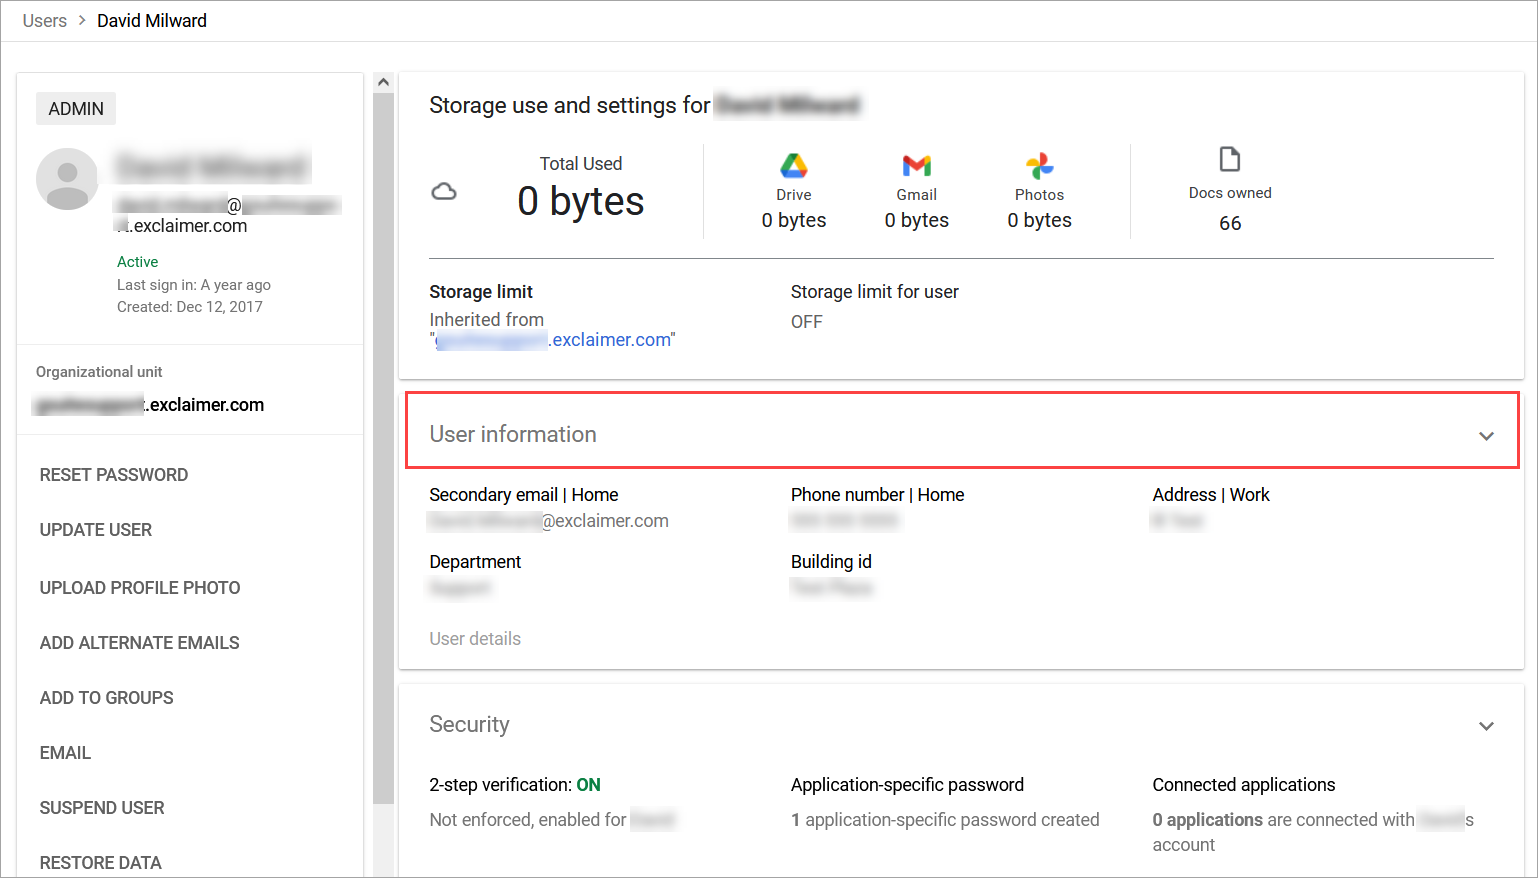Expand the User information section chevron
Viewport: 1538px width, 878px height.
pyautogui.click(x=1486, y=436)
